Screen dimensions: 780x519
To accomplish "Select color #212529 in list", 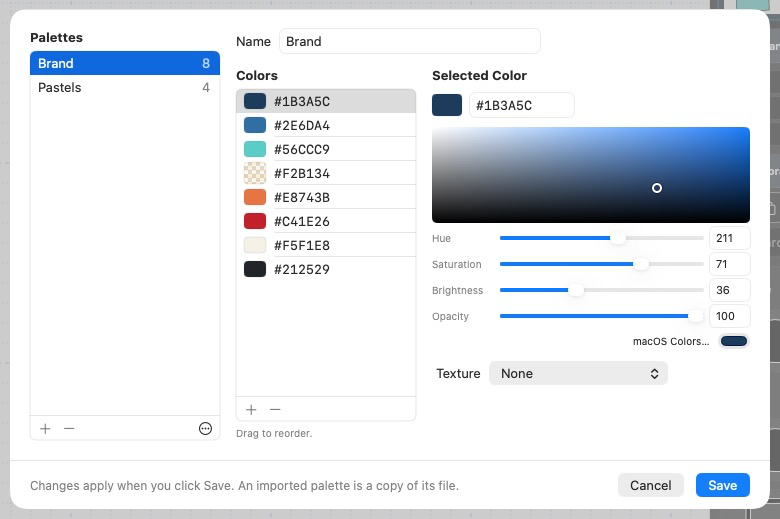I will [326, 269].
